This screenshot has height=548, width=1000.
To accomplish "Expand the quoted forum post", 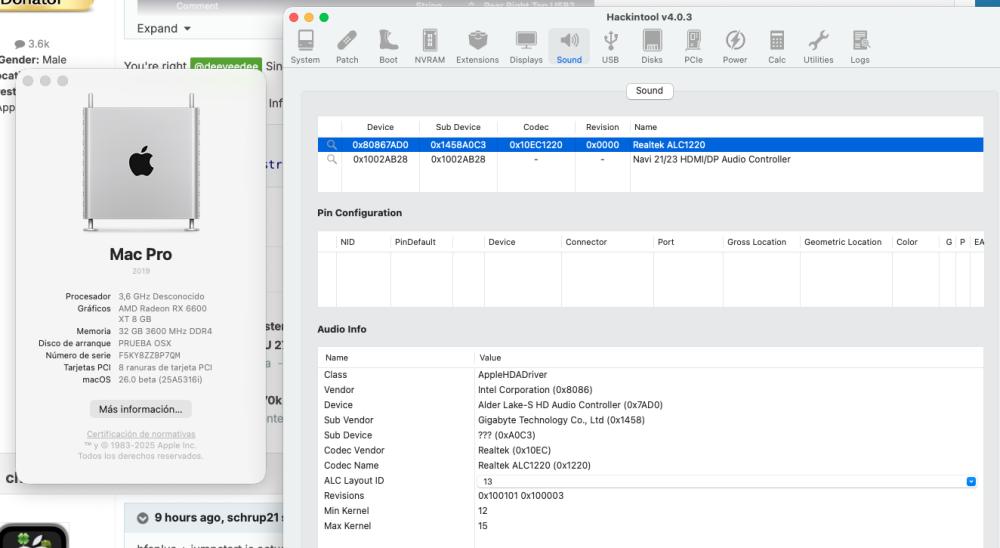I will click(x=163, y=29).
